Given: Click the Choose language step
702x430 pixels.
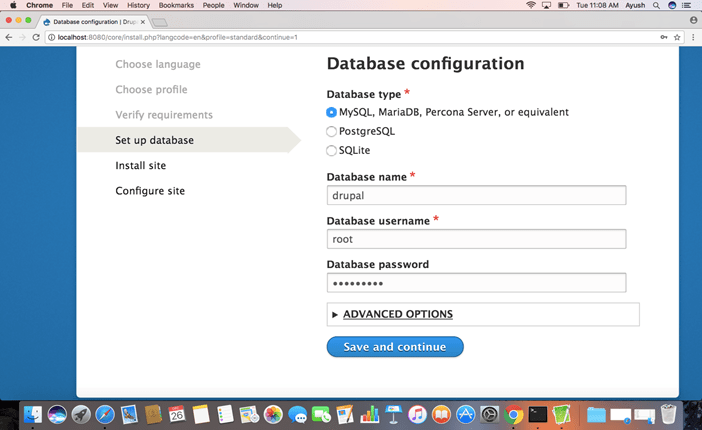Looking at the screenshot, I should [158, 64].
